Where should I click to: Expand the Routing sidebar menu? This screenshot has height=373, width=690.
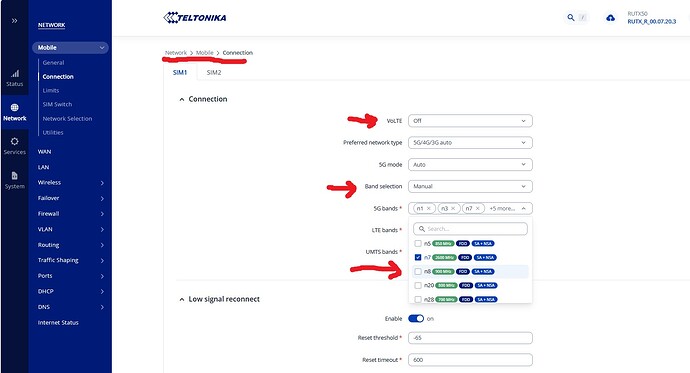click(x=102, y=245)
